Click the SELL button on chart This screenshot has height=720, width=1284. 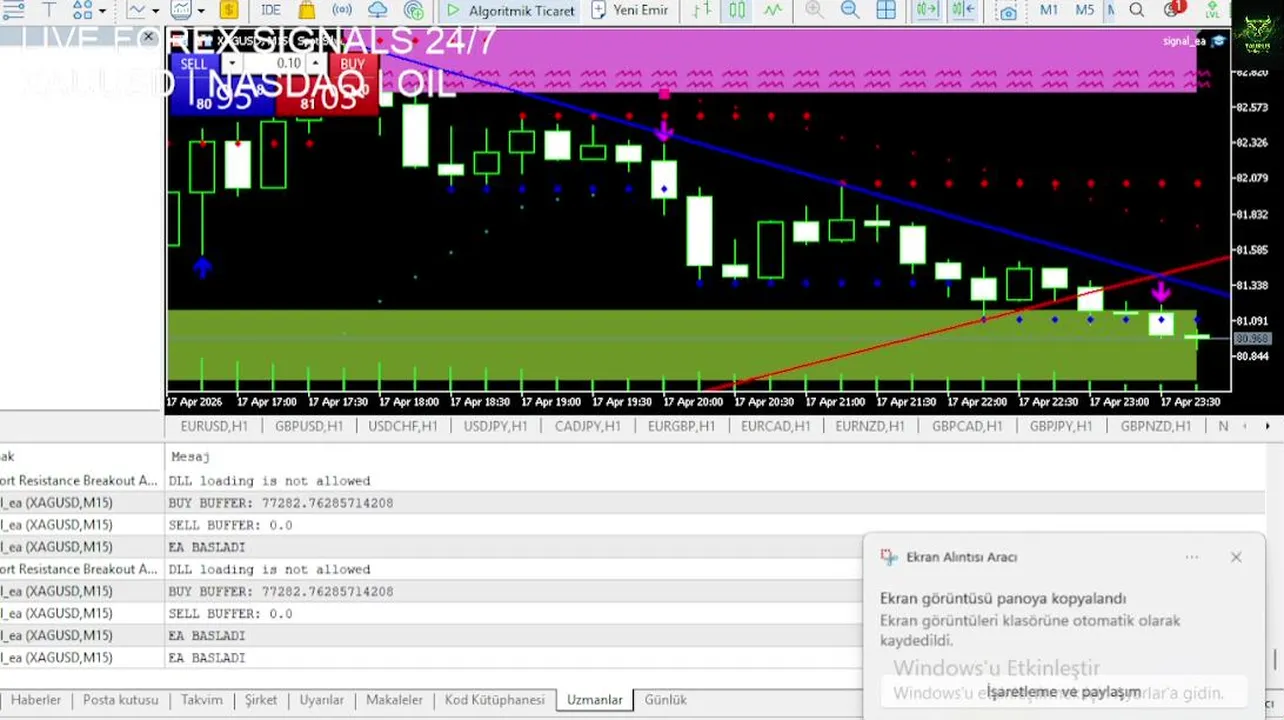click(x=194, y=64)
